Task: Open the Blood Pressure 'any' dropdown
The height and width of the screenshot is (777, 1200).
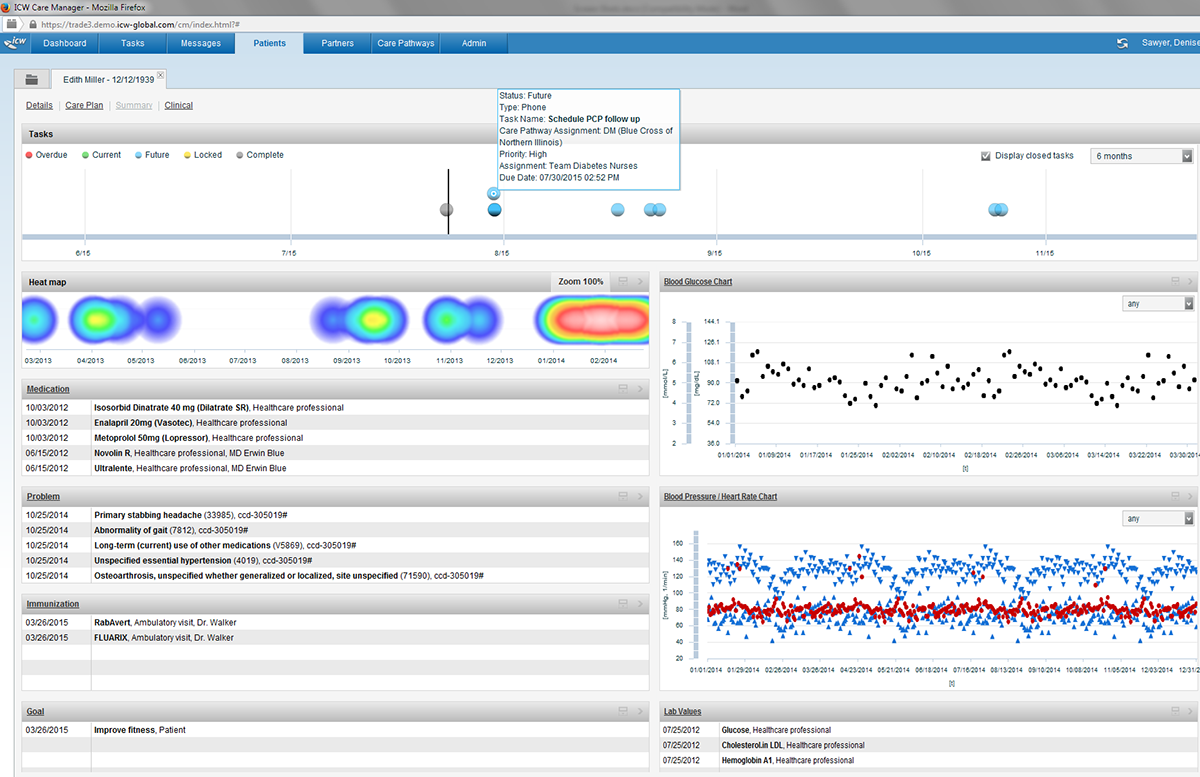Action: point(1158,519)
